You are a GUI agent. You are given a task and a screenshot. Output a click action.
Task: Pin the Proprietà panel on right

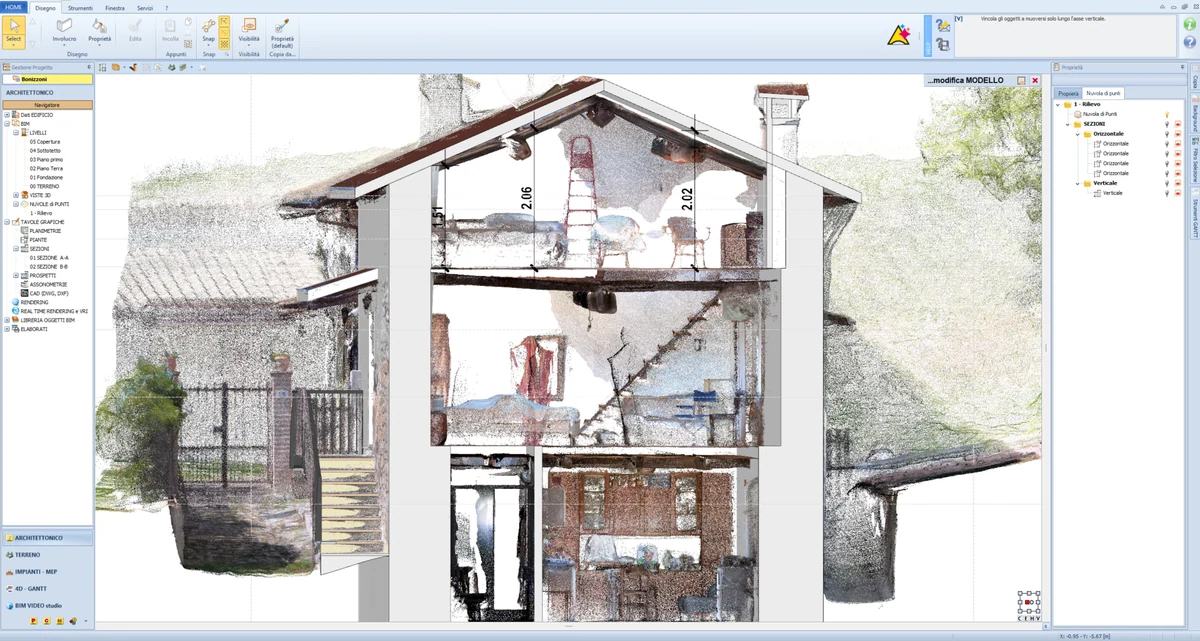[1182, 67]
